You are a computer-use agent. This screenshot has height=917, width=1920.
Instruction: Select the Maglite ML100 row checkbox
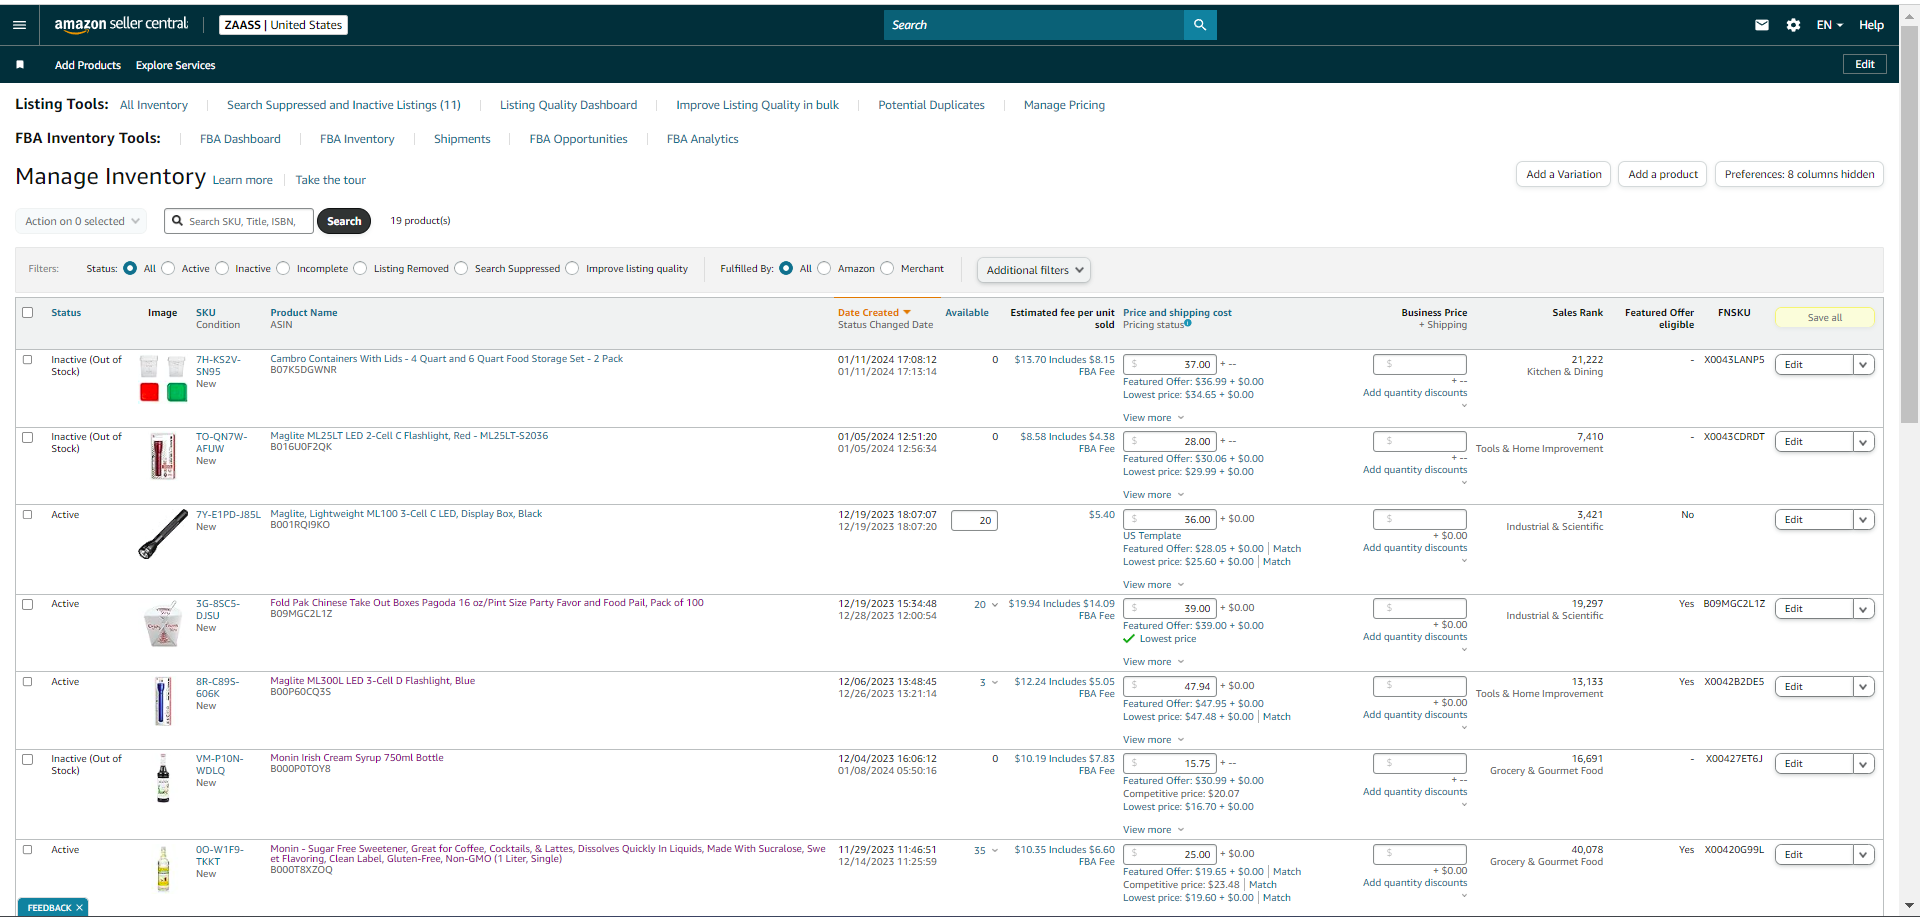[x=28, y=515]
